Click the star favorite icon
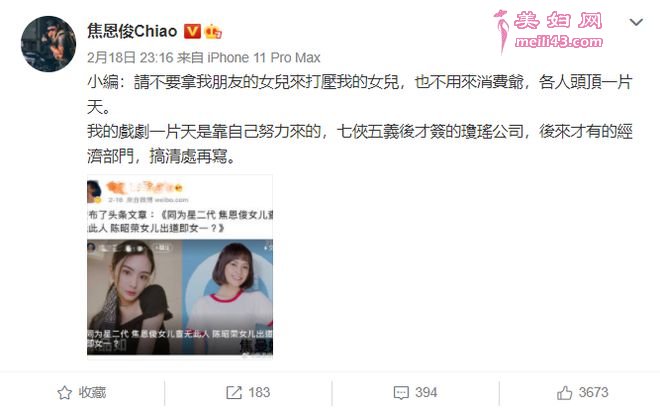 (64, 393)
